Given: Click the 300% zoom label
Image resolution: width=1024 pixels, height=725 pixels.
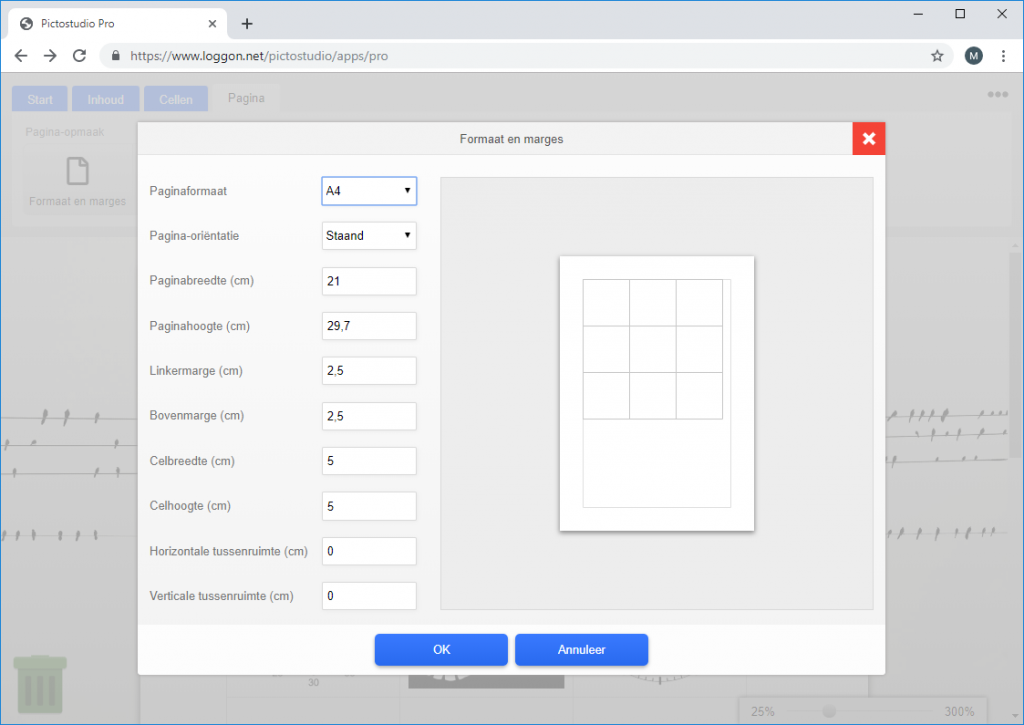Looking at the screenshot, I should pyautogui.click(x=959, y=711).
